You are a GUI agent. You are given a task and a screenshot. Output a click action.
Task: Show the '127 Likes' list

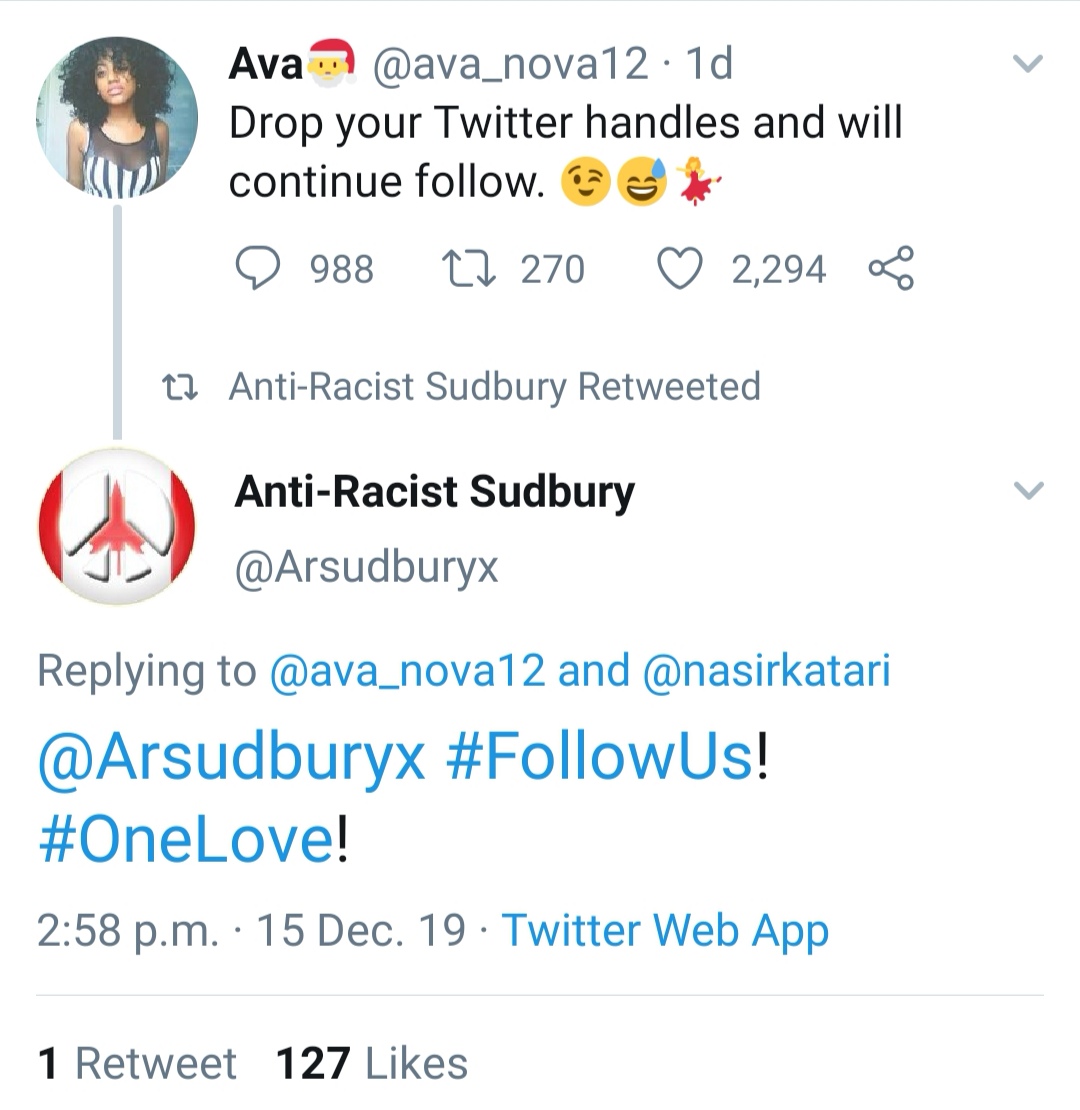tap(372, 1063)
